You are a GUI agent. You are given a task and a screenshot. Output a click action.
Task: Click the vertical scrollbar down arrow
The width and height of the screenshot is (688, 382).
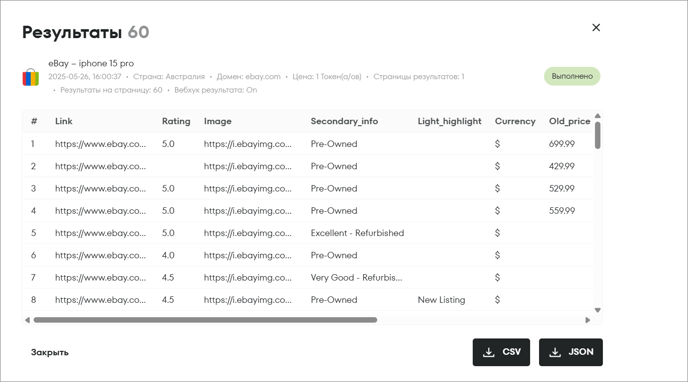[598, 310]
